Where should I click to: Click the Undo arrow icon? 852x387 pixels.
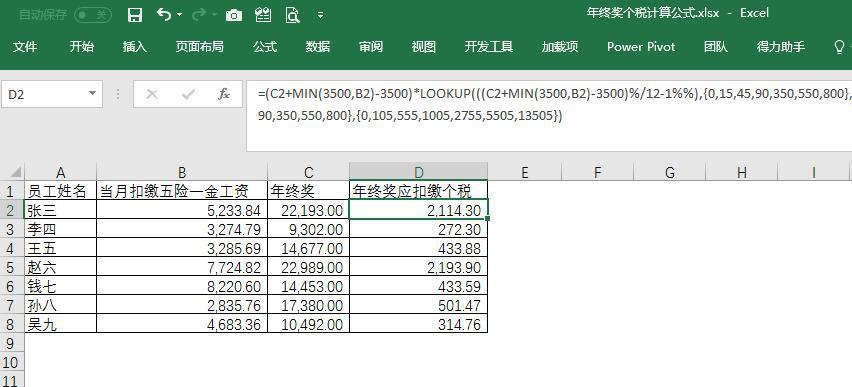pos(164,15)
